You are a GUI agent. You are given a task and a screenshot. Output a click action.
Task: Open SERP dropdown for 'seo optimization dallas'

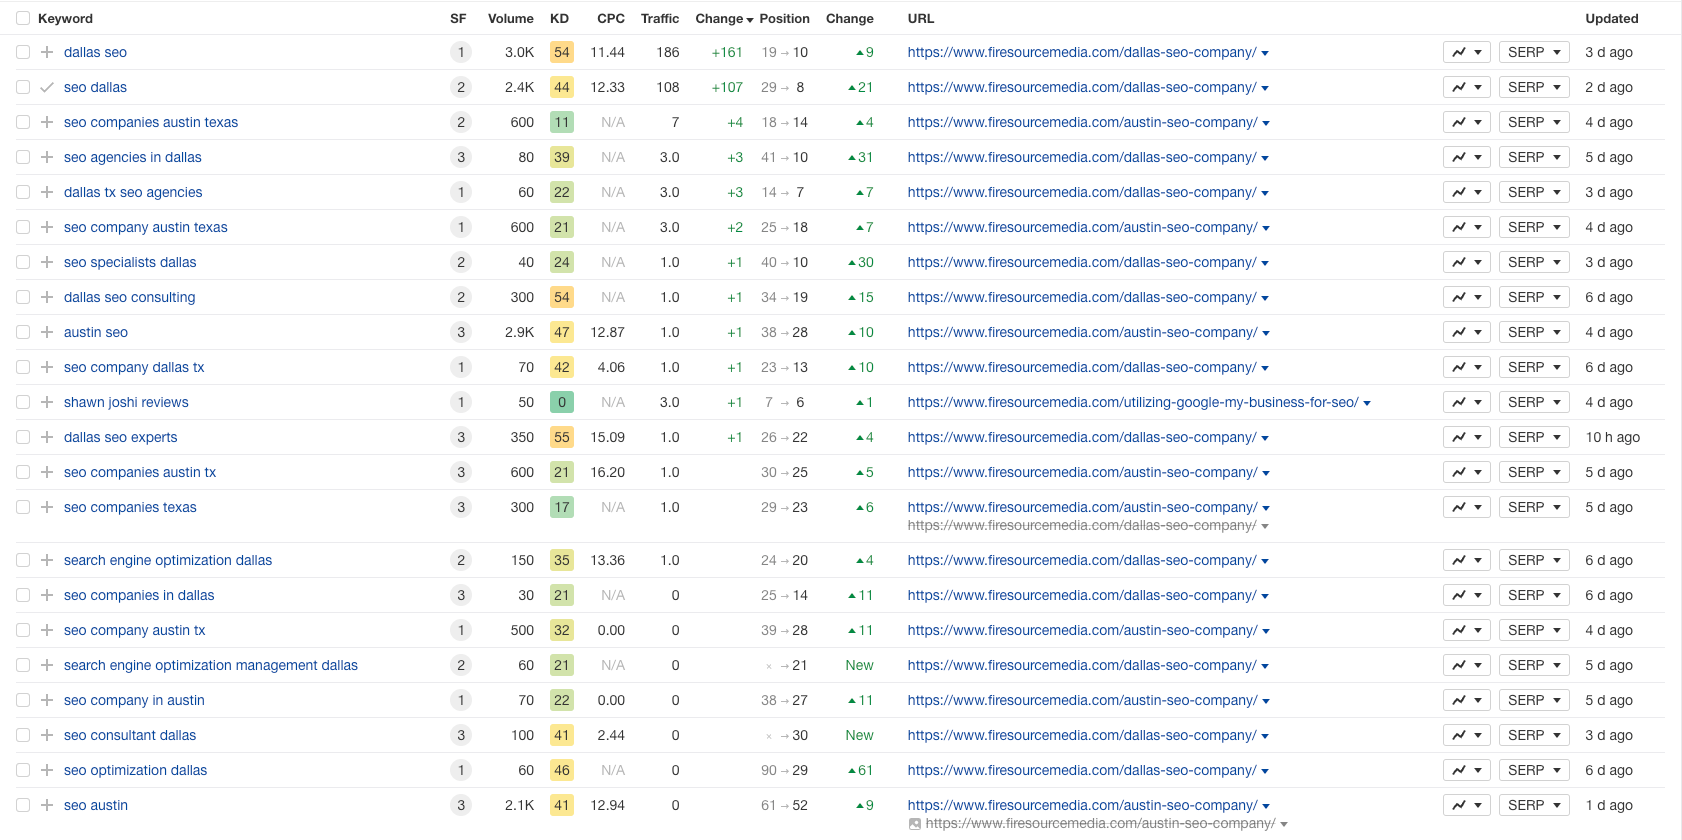click(x=1534, y=770)
